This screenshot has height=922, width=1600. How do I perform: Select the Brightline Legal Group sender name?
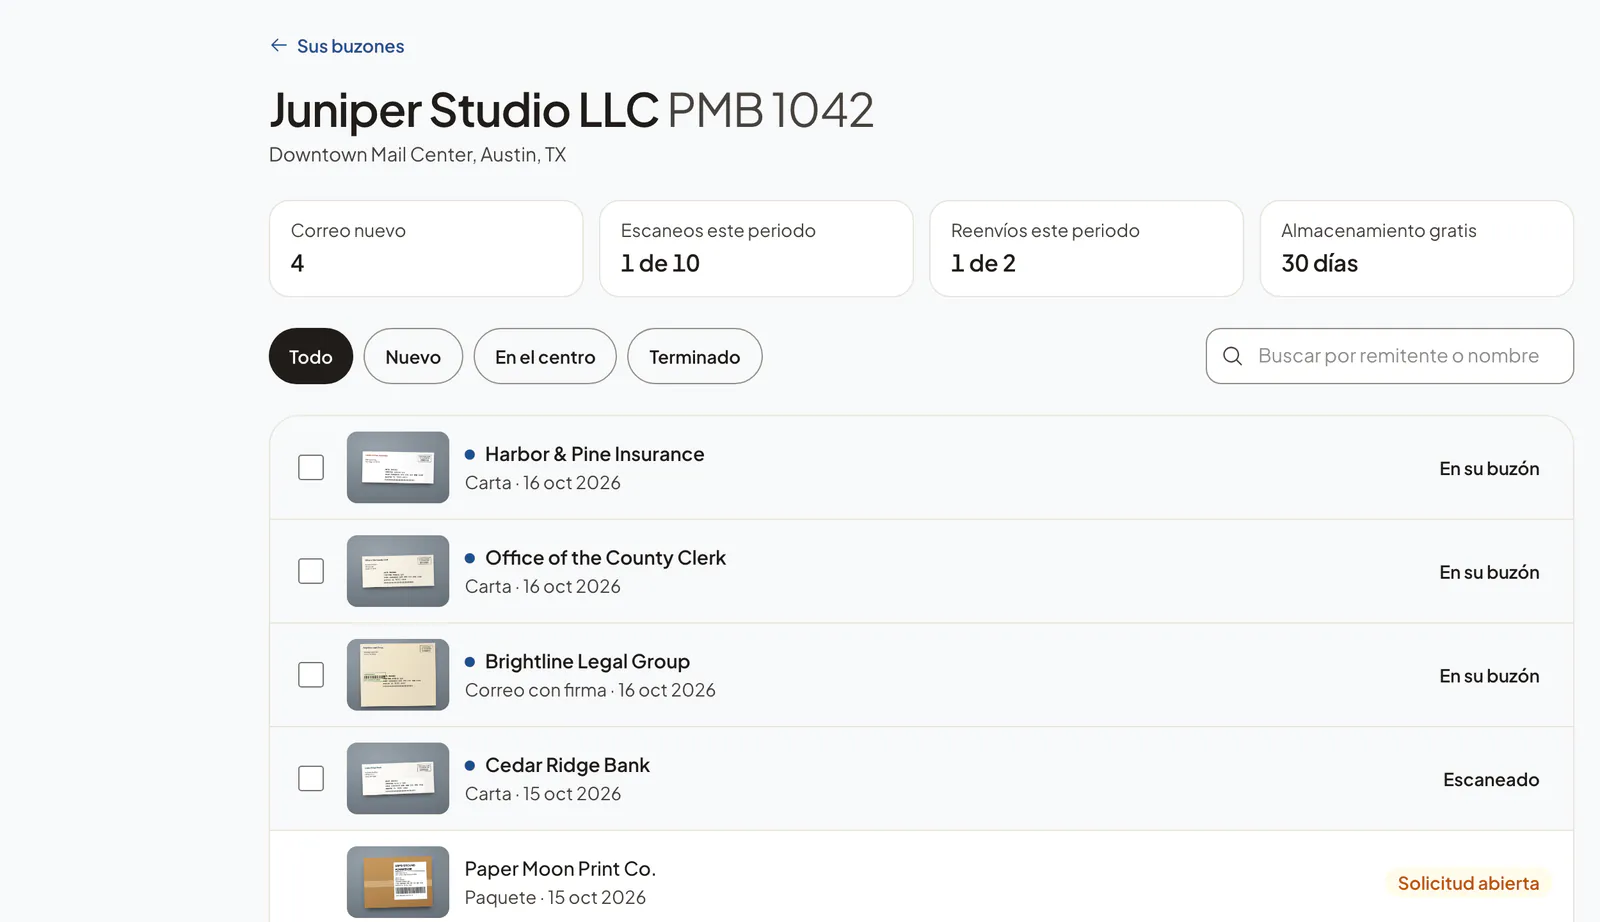pyautogui.click(x=587, y=661)
